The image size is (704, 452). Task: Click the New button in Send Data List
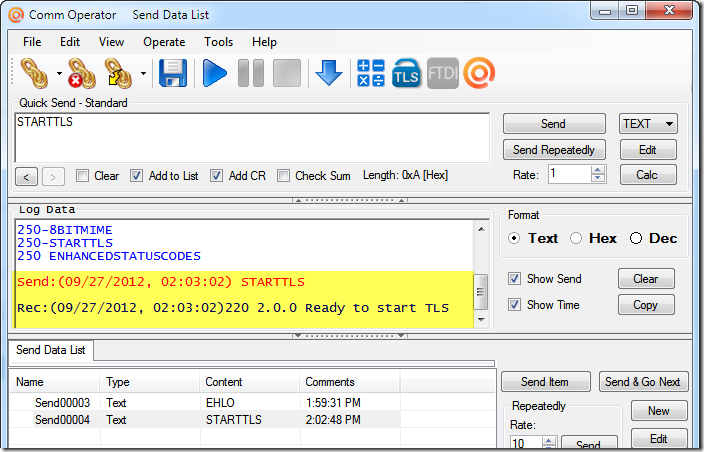click(x=659, y=411)
